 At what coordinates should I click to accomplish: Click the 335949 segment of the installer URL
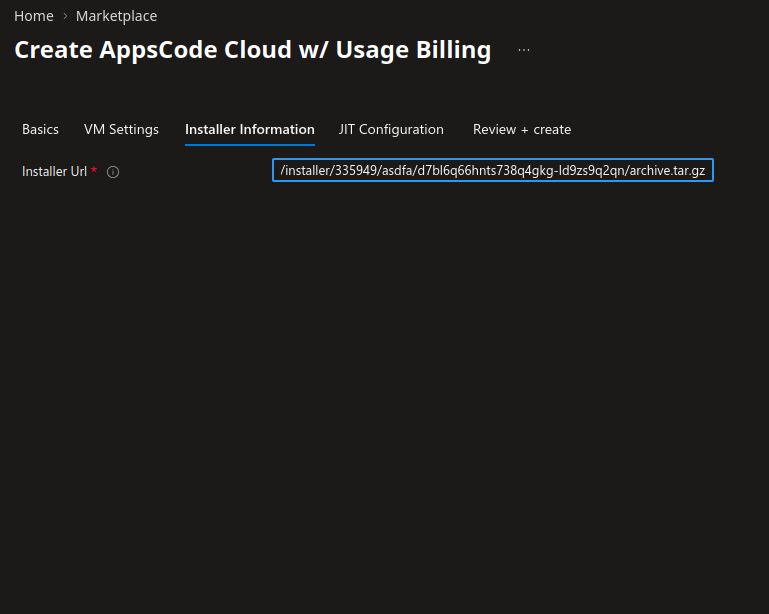point(357,171)
